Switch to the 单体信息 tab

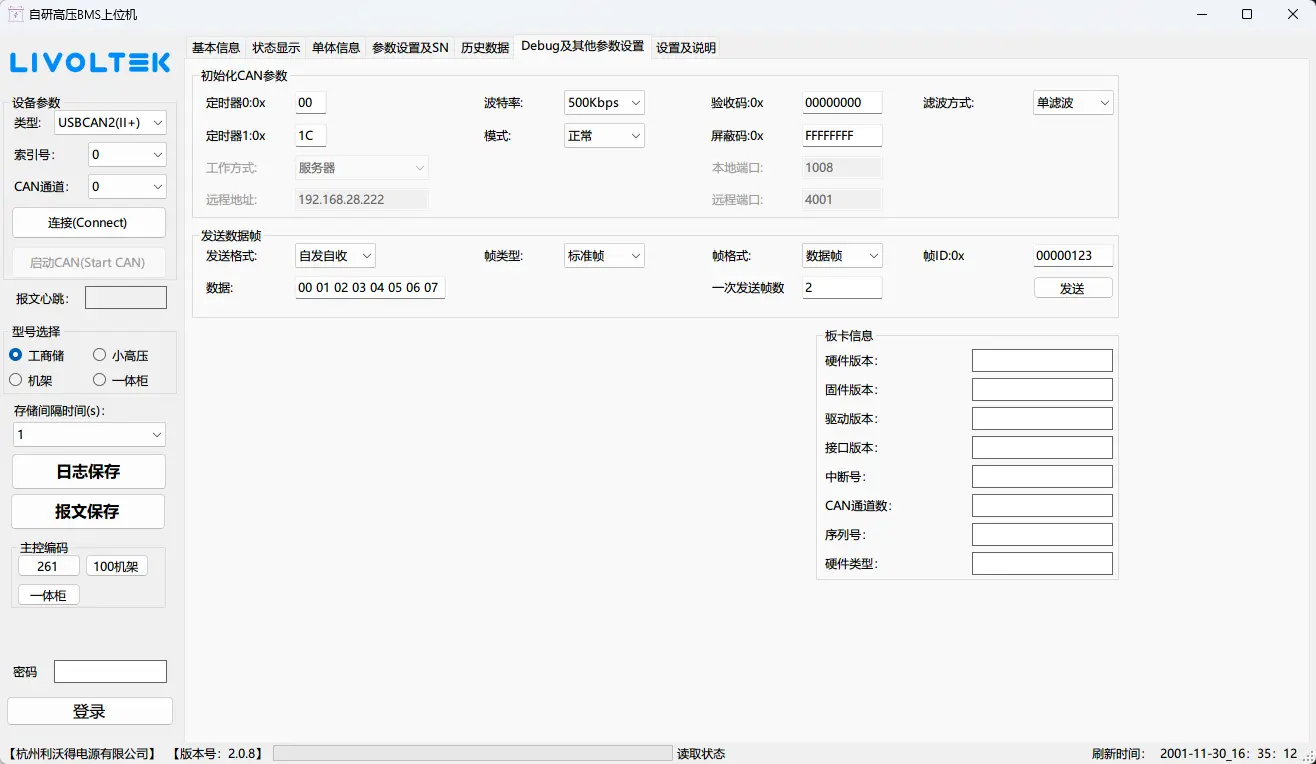coord(336,48)
